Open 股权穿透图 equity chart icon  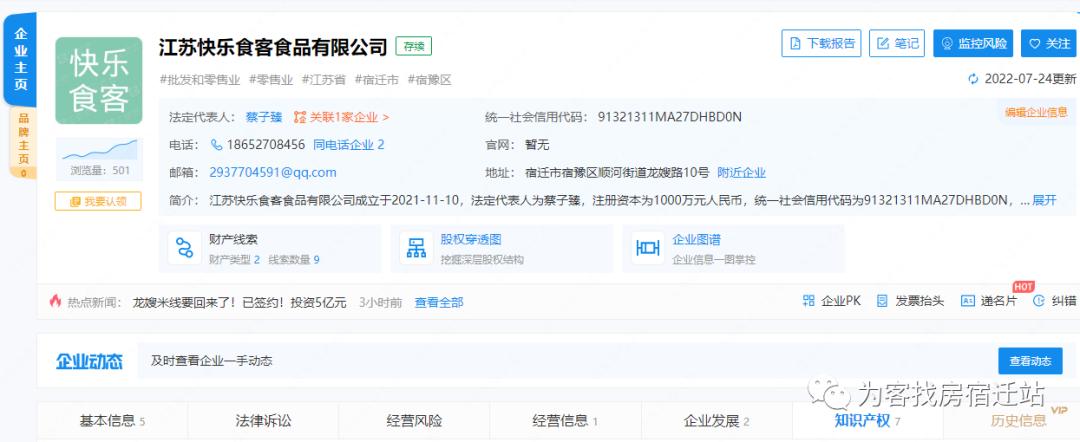coord(416,248)
